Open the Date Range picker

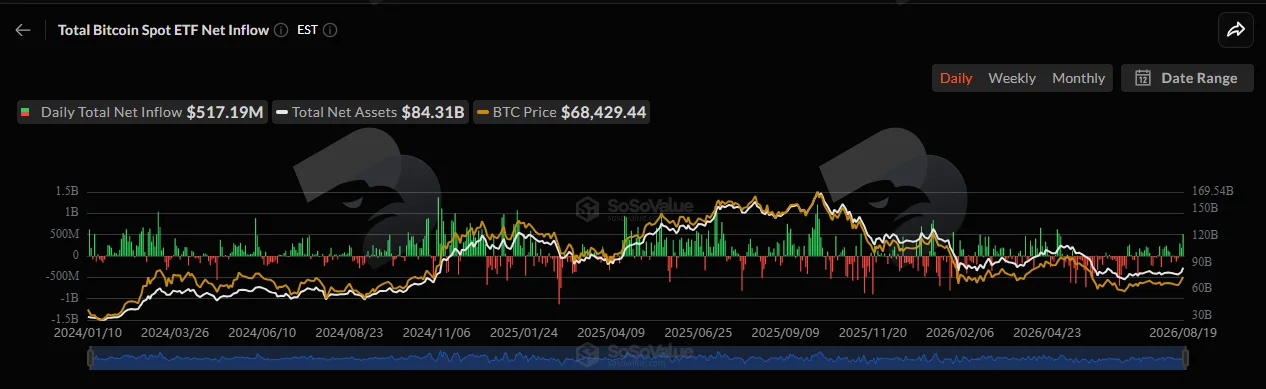tap(1187, 78)
